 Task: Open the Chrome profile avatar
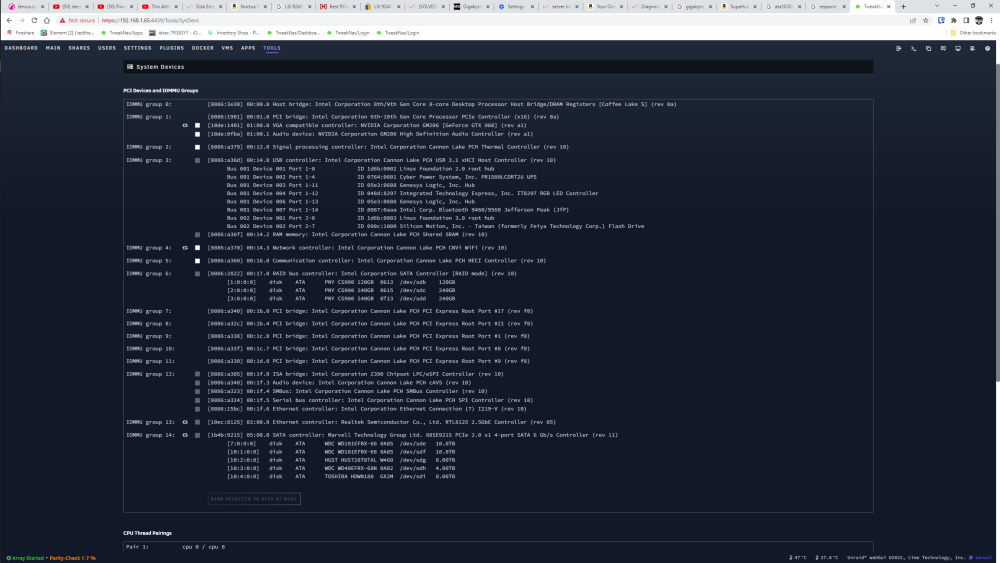979,20
